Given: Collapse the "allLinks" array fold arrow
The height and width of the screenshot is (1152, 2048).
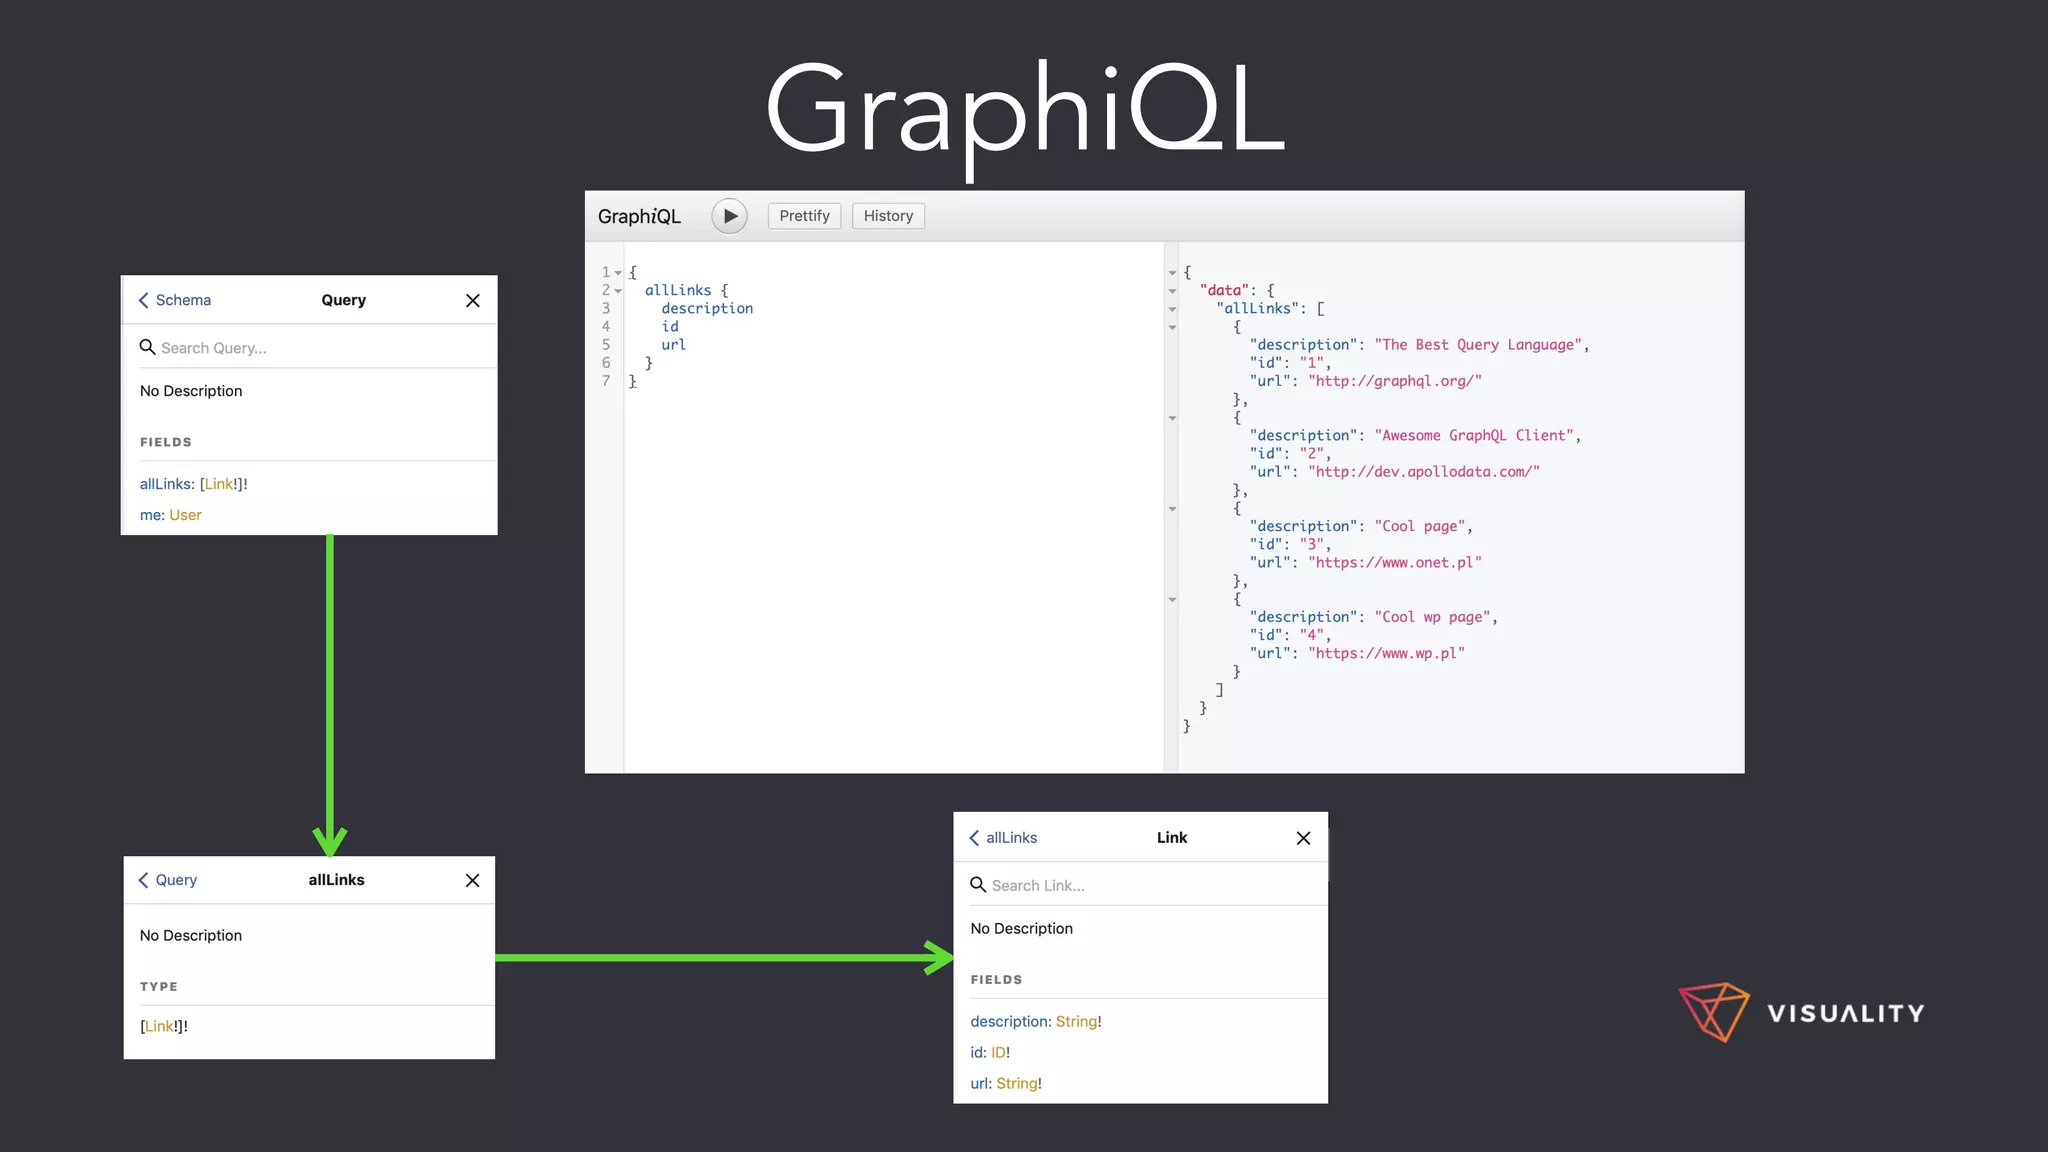Looking at the screenshot, I should 1172,309.
